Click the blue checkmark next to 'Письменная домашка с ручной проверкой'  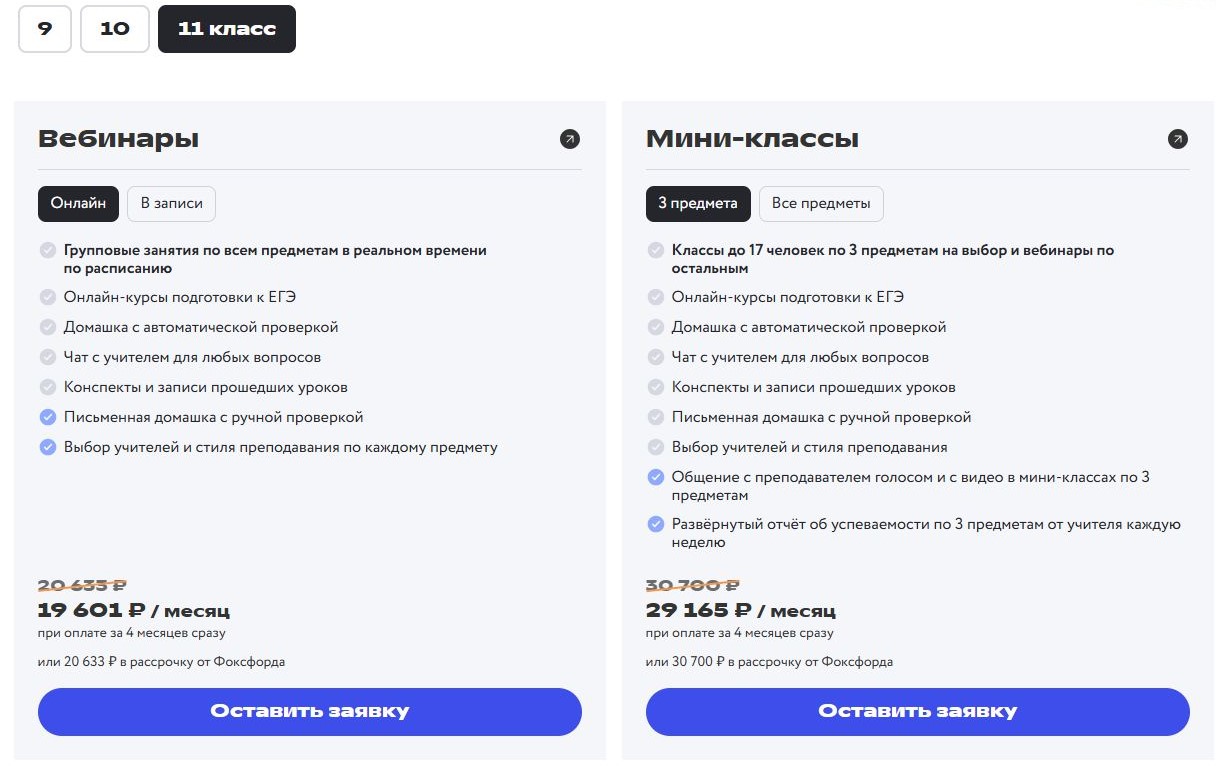47,418
